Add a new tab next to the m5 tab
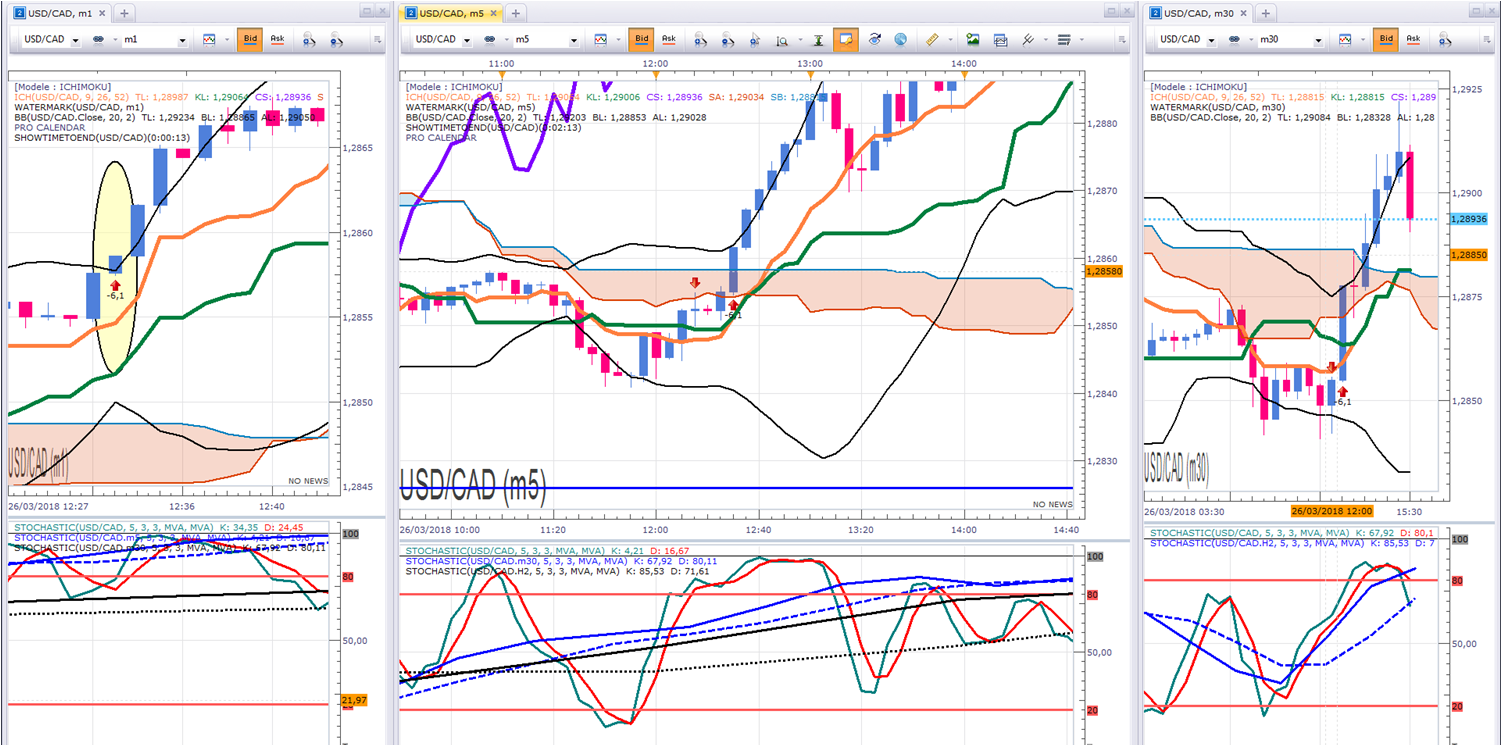The height and width of the screenshot is (746, 1502). tap(515, 13)
